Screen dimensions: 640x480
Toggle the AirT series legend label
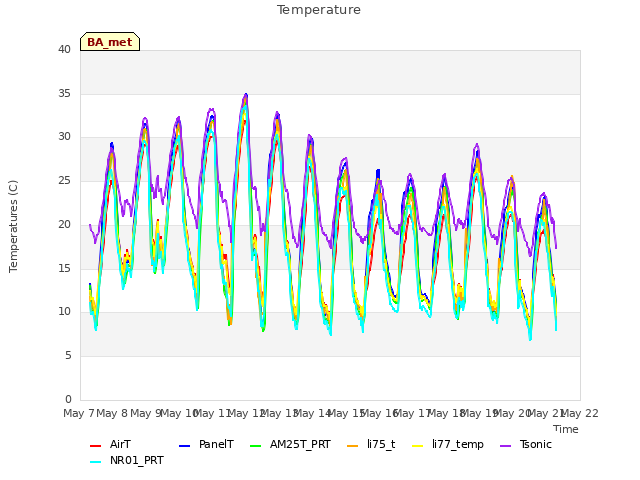(x=120, y=444)
